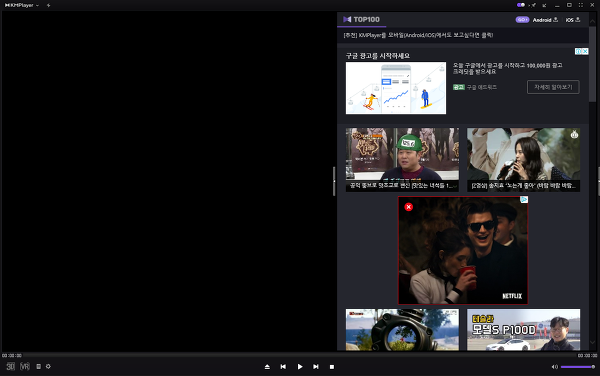Click the compact mode icon in title bar

pos(545,5)
